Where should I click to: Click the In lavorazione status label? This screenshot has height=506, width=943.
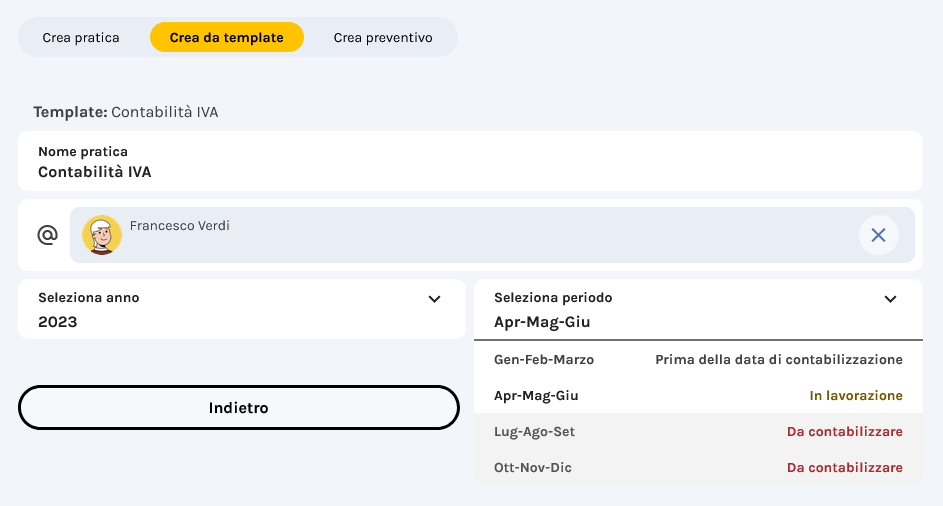856,396
